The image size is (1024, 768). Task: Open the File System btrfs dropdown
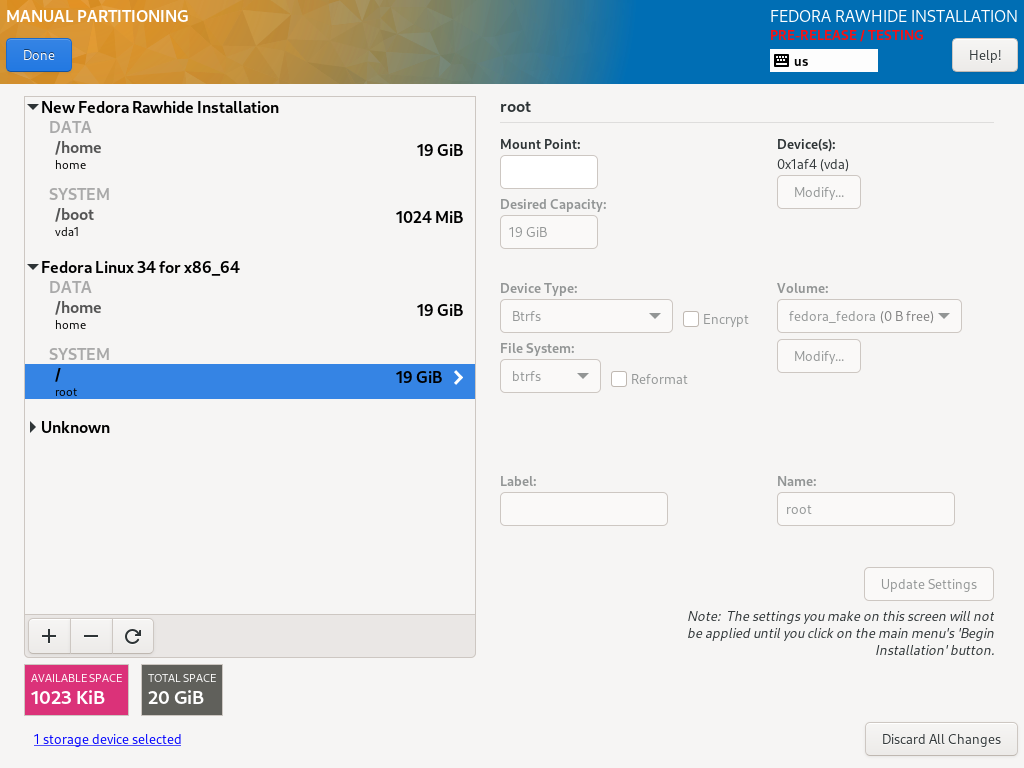550,376
